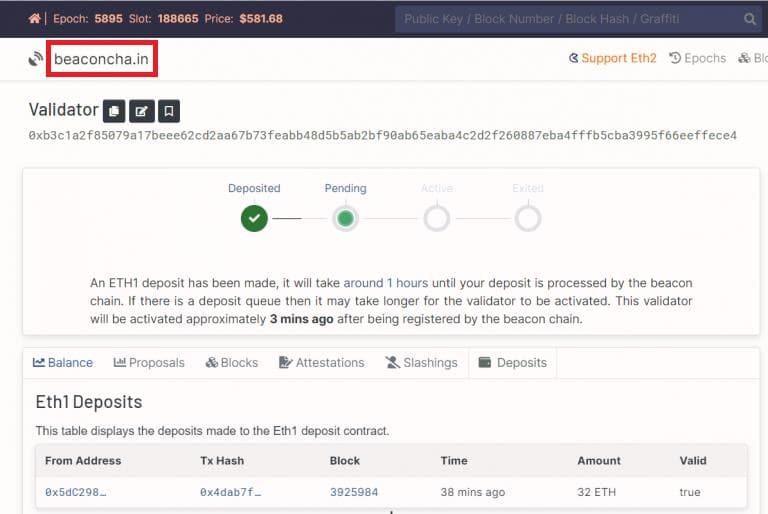The image size is (768, 514).
Task: Go to home via house icon
Action: point(34,19)
